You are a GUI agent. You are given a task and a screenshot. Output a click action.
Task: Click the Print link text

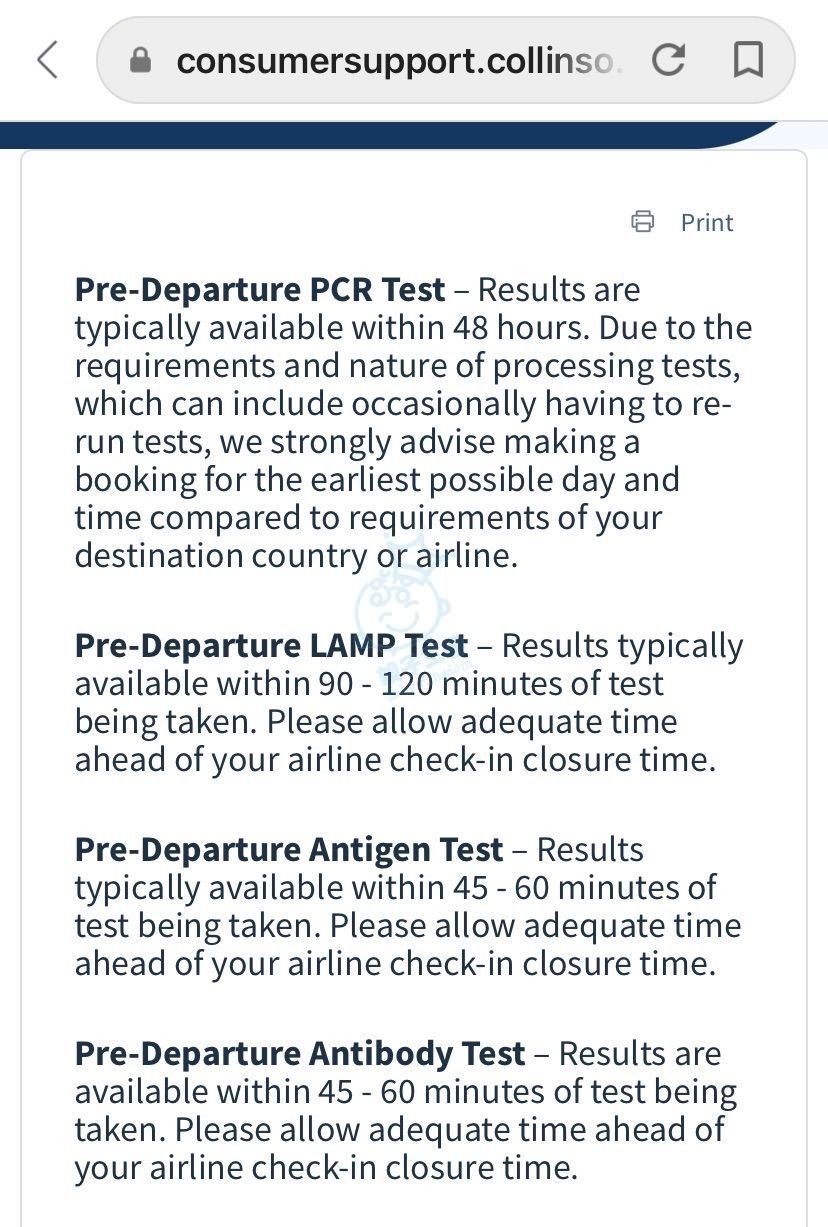(x=707, y=222)
